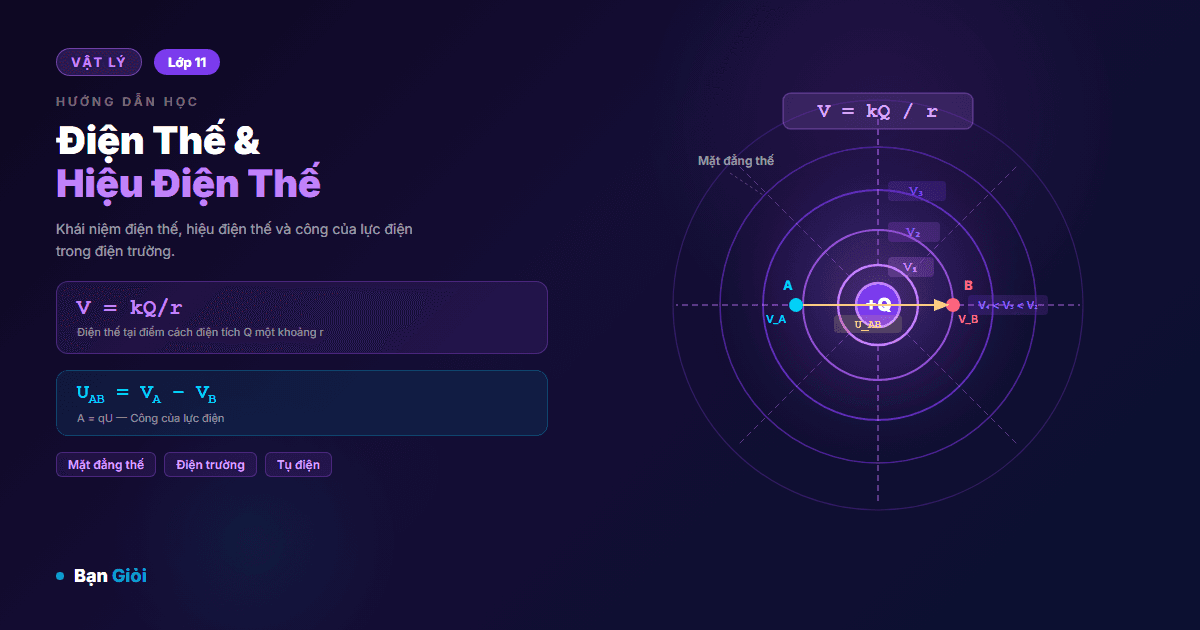Screen dimensions: 1200x630
Task: Click the V = kQ / r box above the diagram
Action: click(x=878, y=111)
